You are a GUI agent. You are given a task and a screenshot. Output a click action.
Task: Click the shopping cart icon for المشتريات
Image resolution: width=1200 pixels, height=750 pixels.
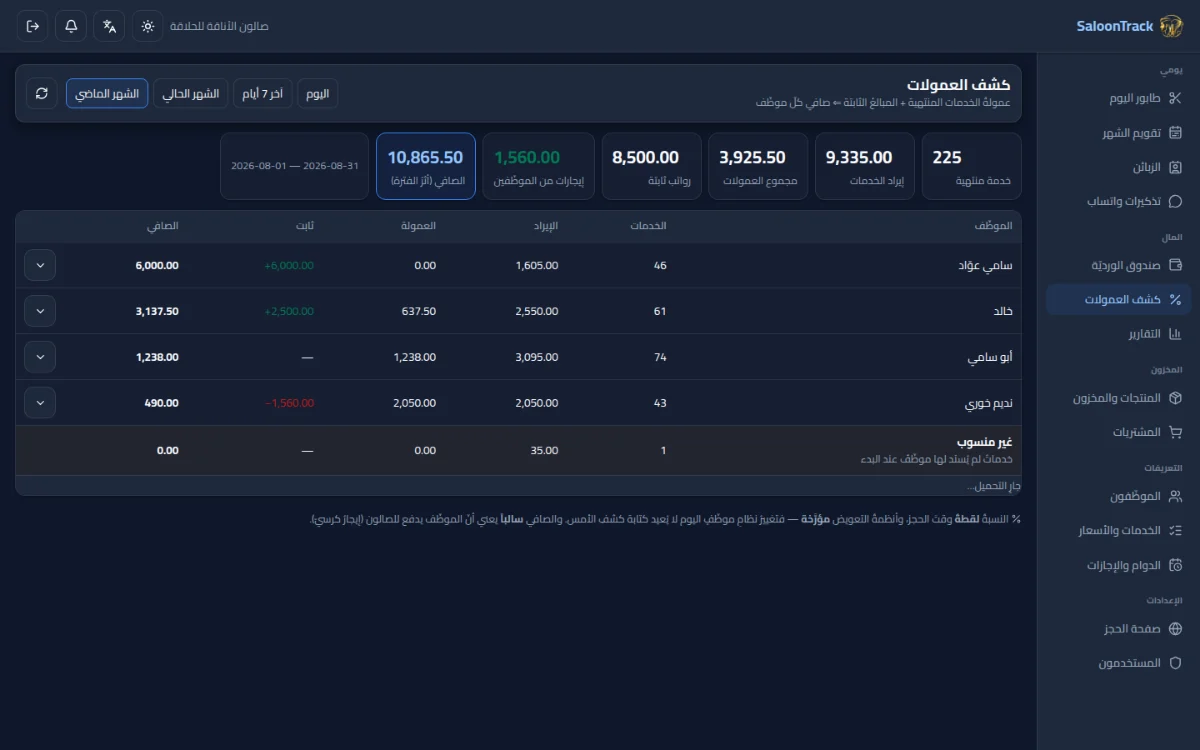1175,432
